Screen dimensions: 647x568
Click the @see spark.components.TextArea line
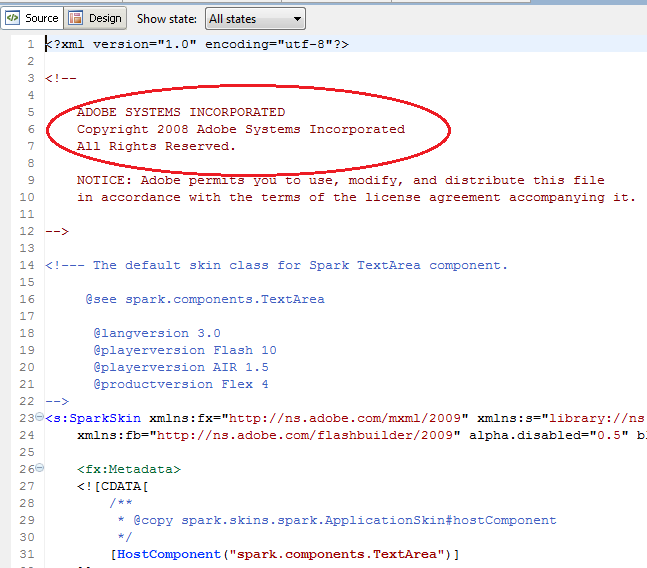coord(205,299)
